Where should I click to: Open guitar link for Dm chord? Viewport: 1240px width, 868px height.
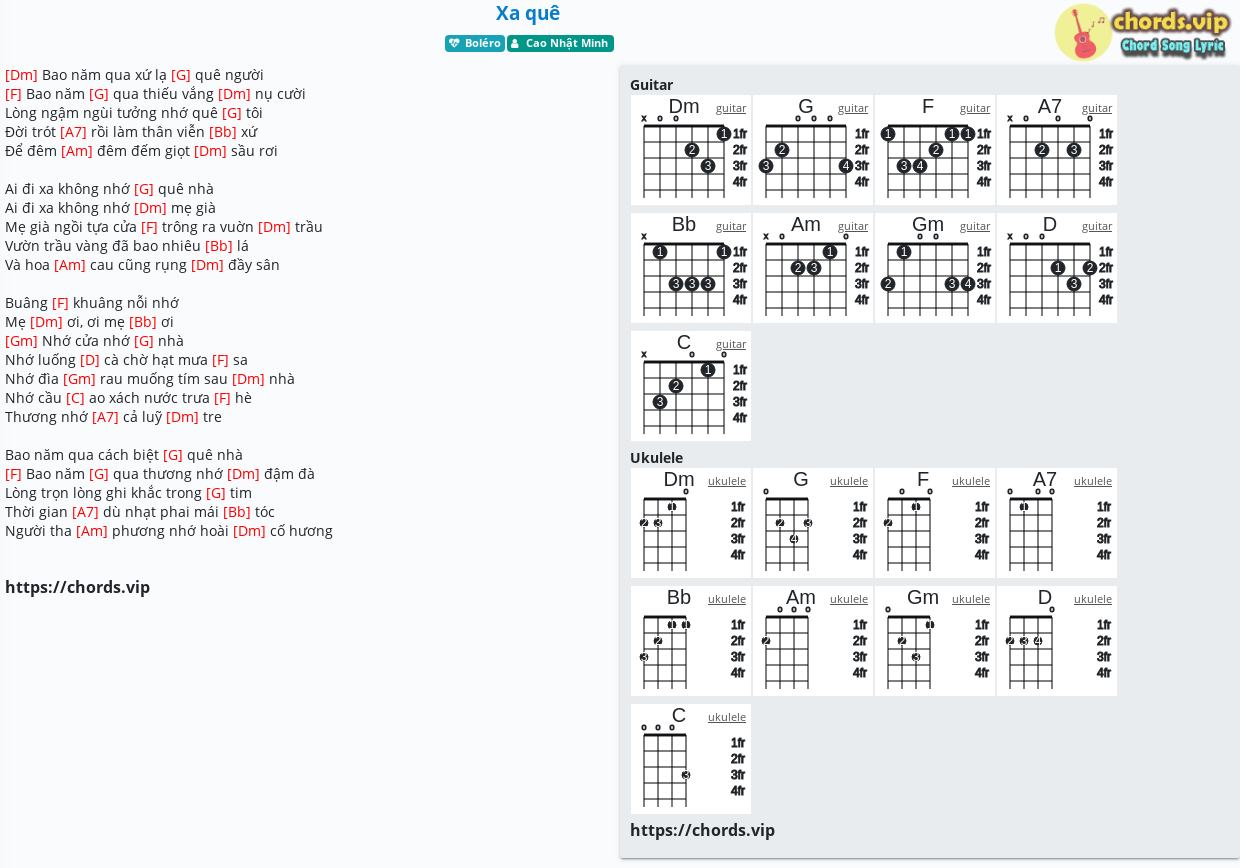[x=731, y=108]
